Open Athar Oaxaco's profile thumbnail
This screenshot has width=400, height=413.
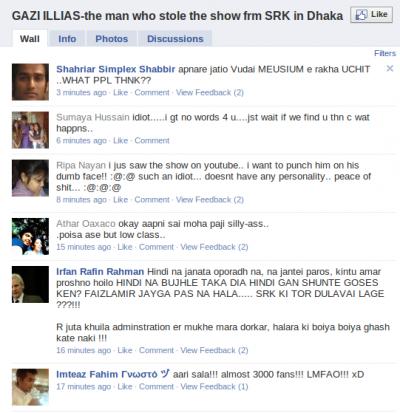click(x=30, y=237)
